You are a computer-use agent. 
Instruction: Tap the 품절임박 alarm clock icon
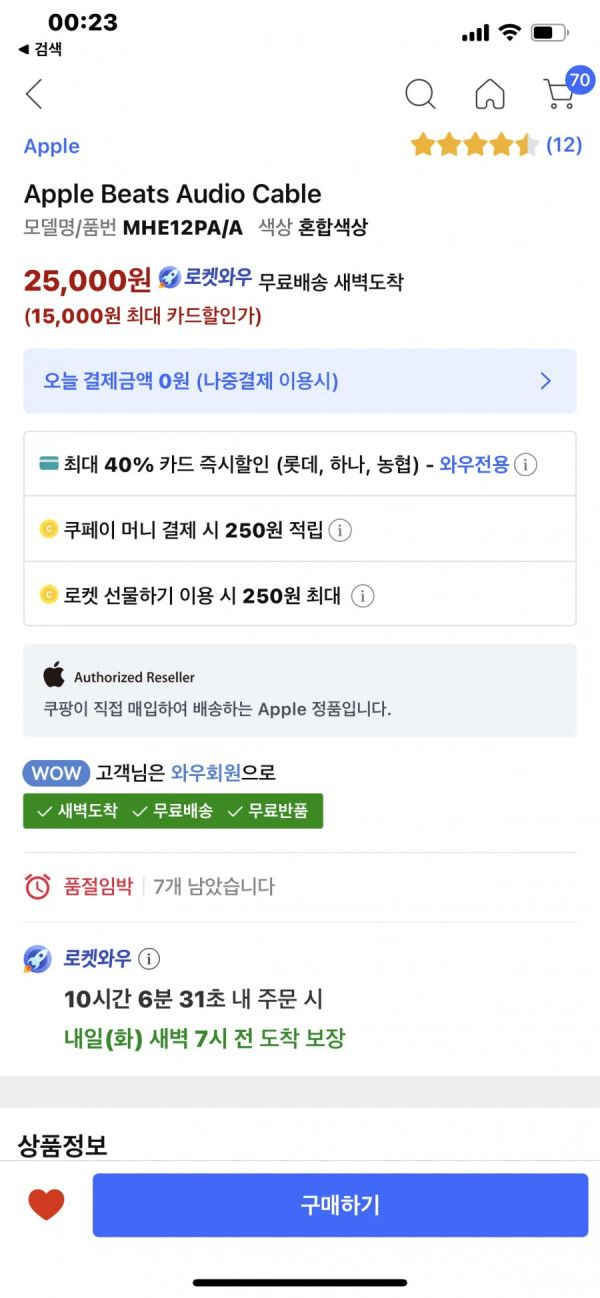coord(38,886)
